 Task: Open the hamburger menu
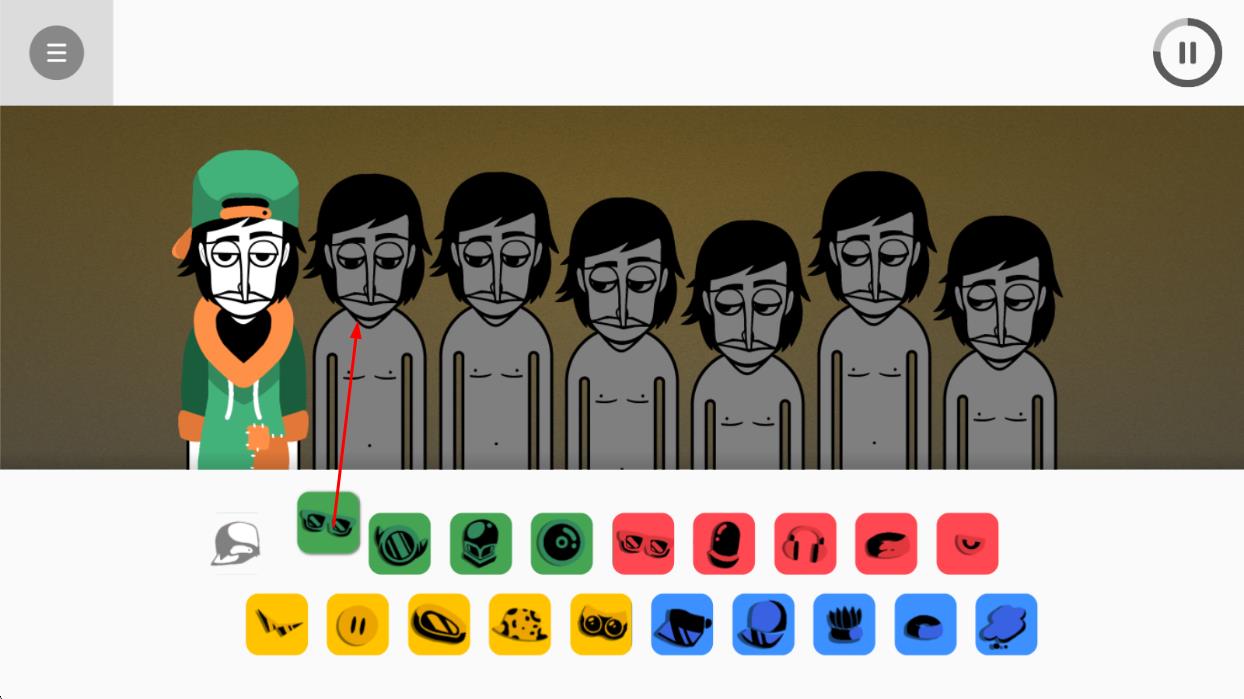click(x=56, y=52)
